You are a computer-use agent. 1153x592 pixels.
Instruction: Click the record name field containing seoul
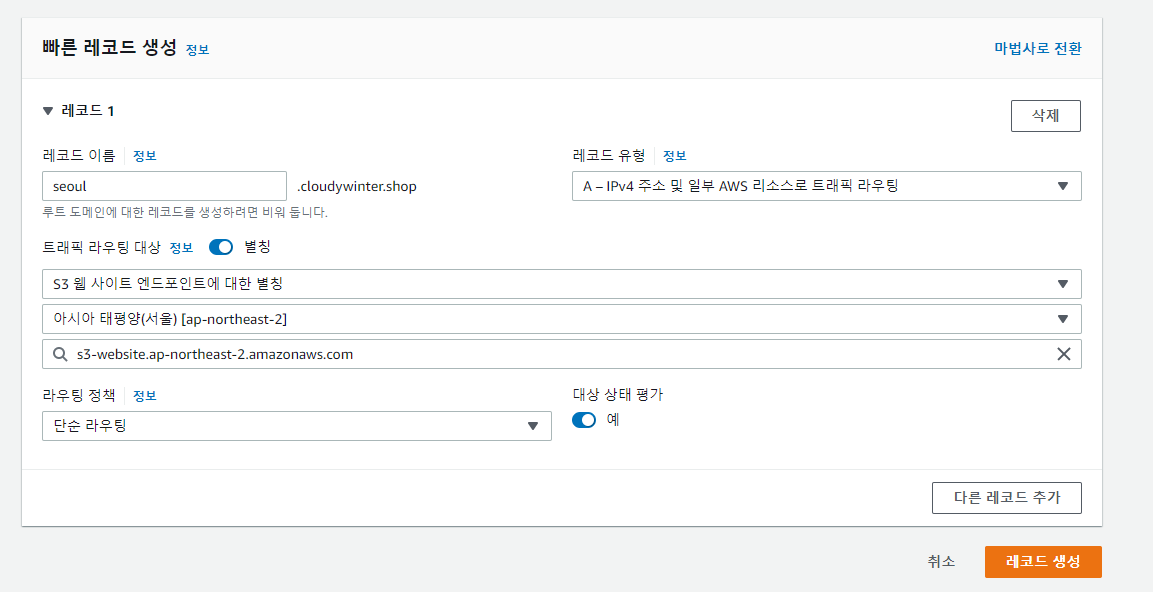[x=165, y=186]
